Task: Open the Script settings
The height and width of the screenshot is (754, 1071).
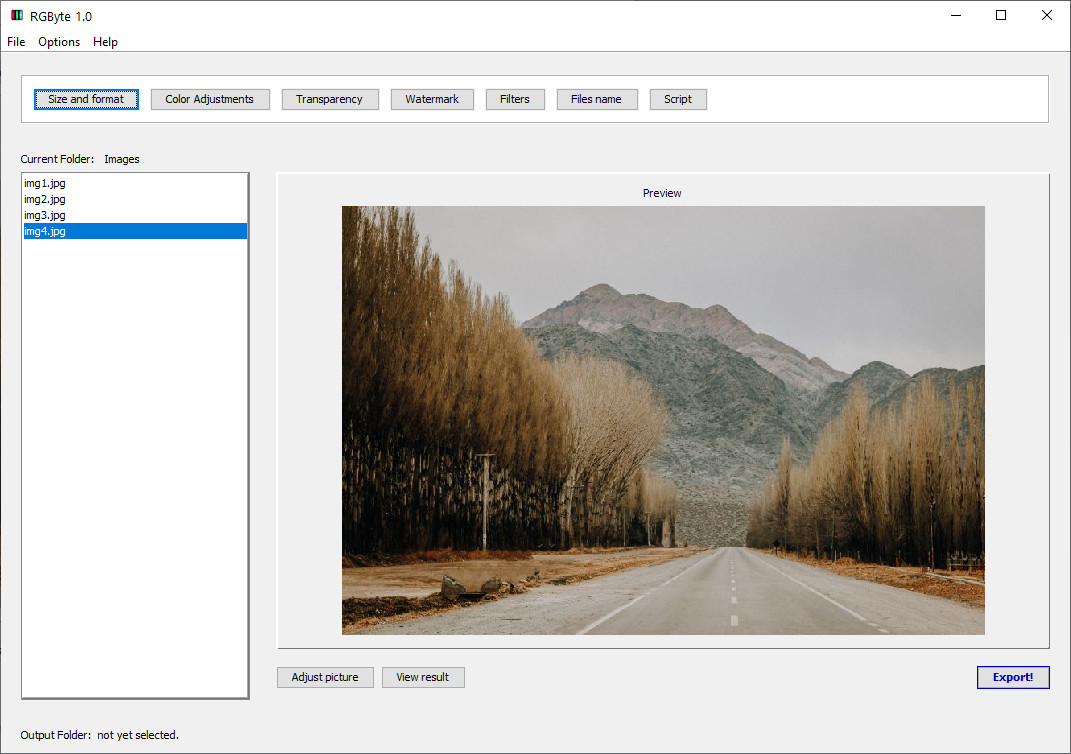Action: pyautogui.click(x=678, y=99)
